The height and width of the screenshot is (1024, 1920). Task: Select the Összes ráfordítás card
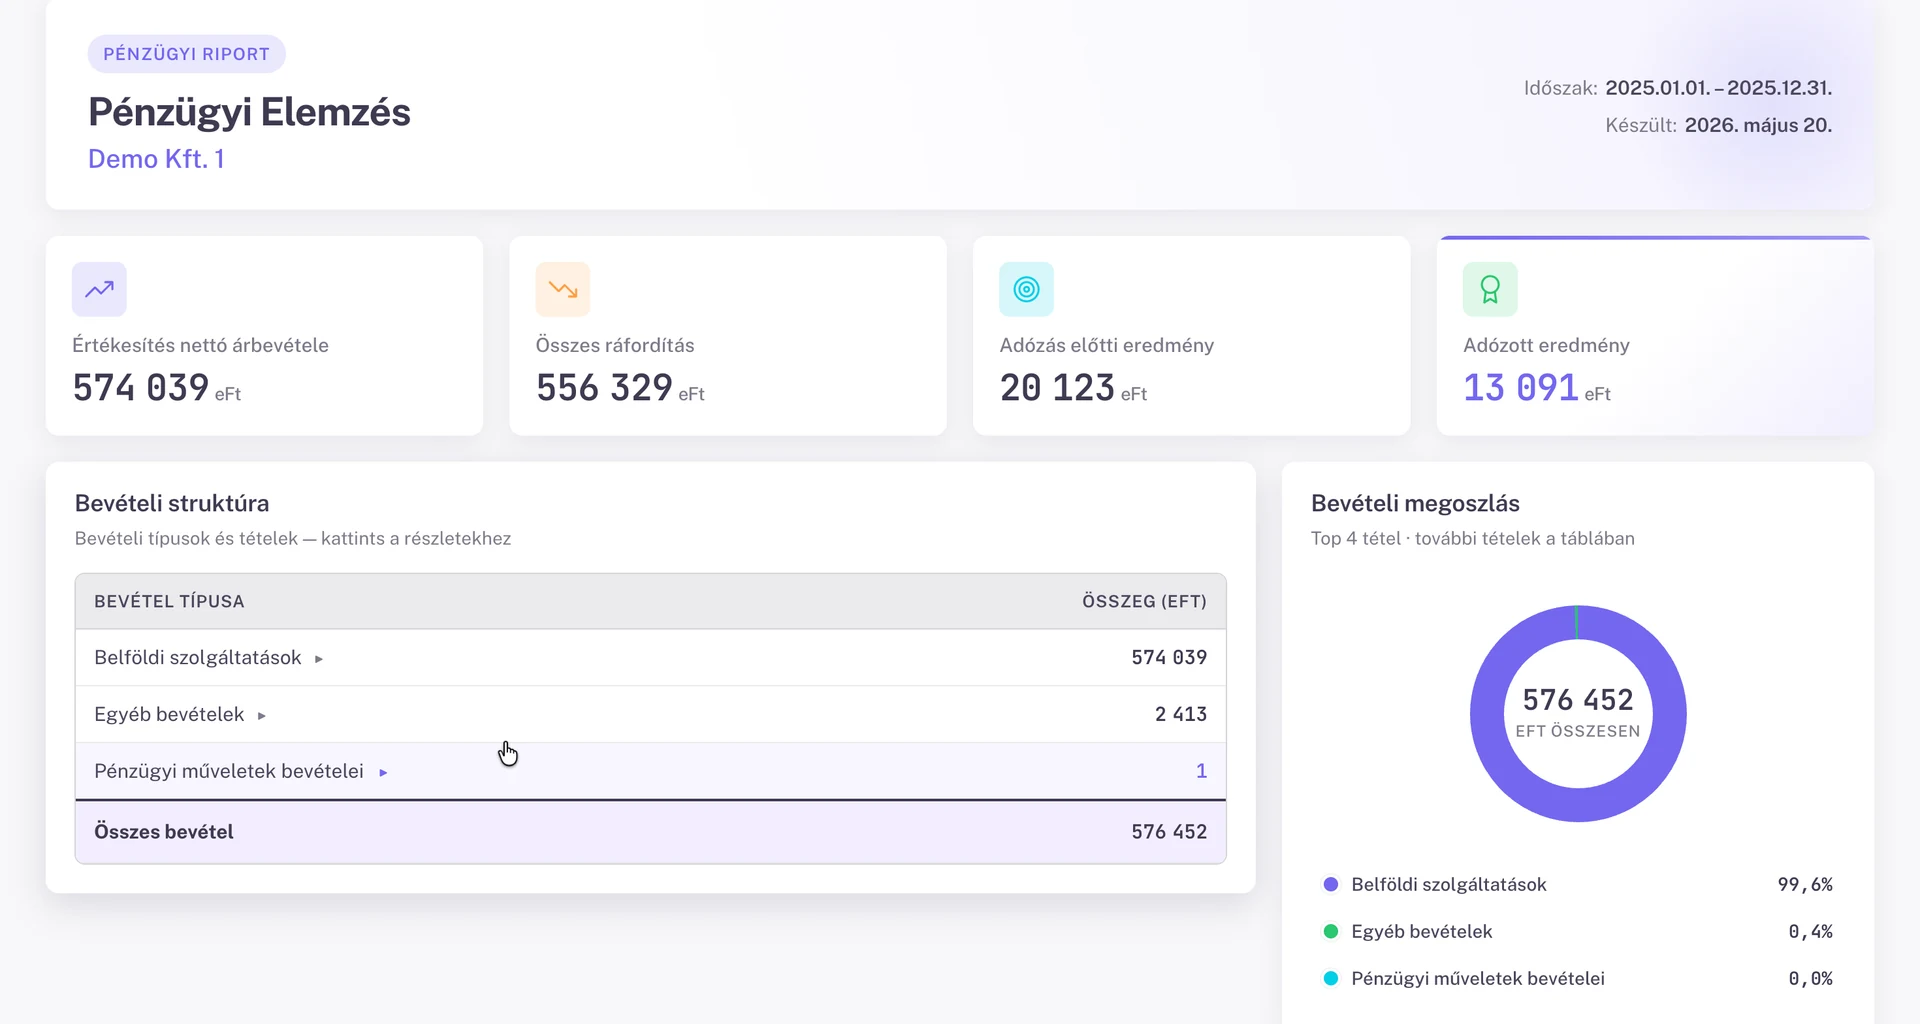728,336
